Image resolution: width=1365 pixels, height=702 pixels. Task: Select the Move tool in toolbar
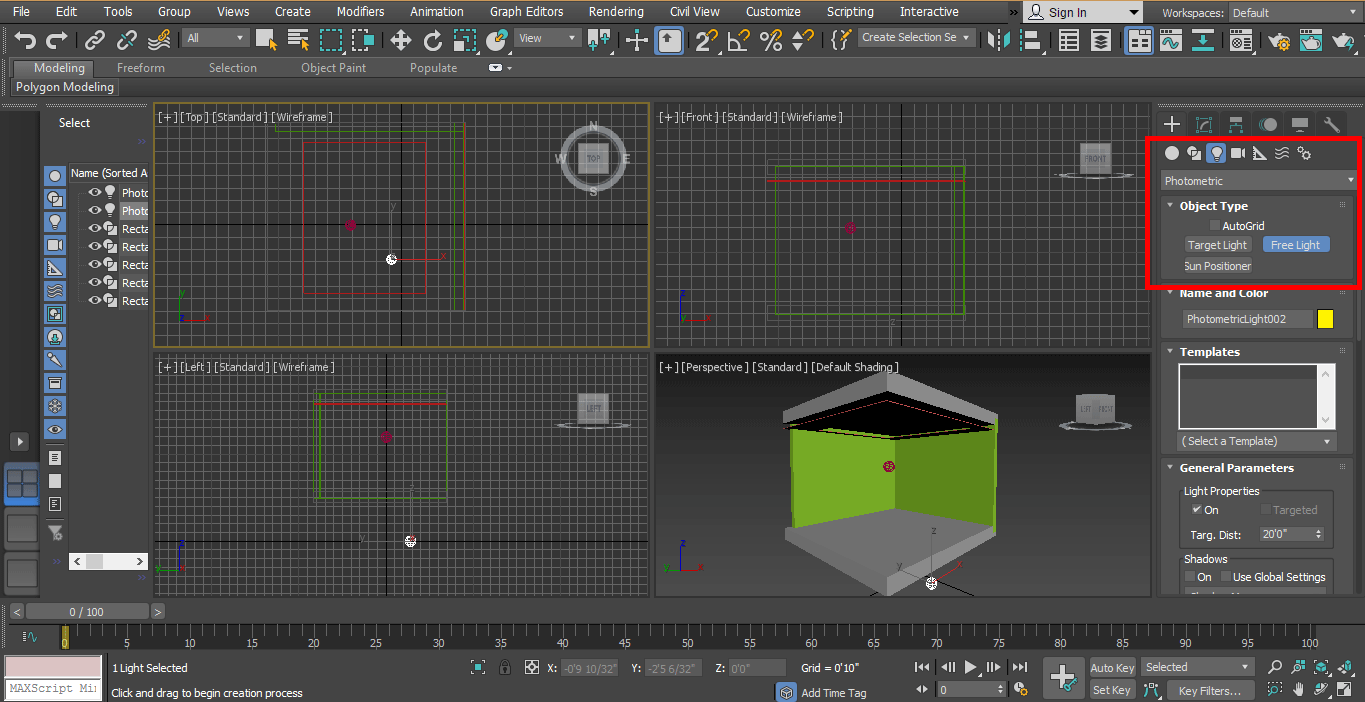click(x=401, y=40)
